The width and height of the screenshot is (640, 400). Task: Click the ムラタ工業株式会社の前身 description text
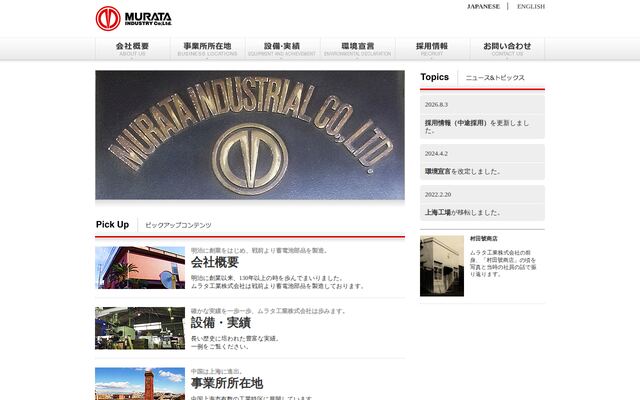(503, 263)
